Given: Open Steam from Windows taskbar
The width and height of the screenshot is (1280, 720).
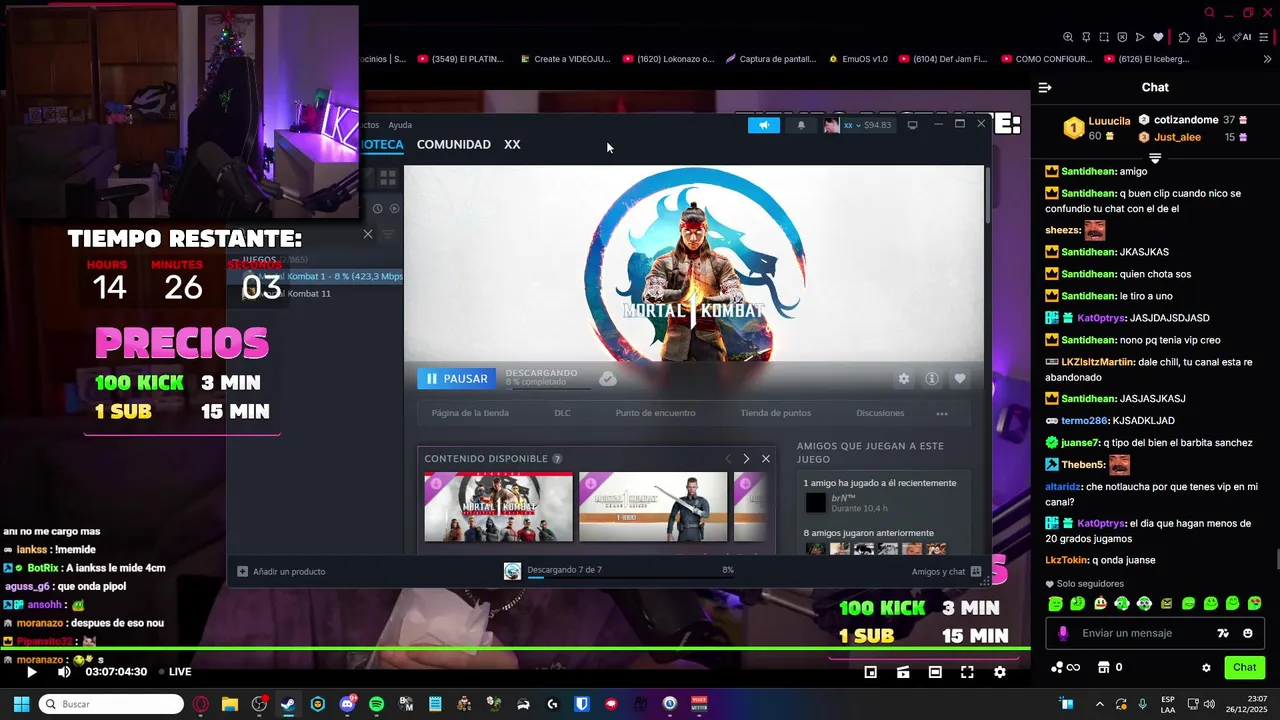Looking at the screenshot, I should pos(288,704).
